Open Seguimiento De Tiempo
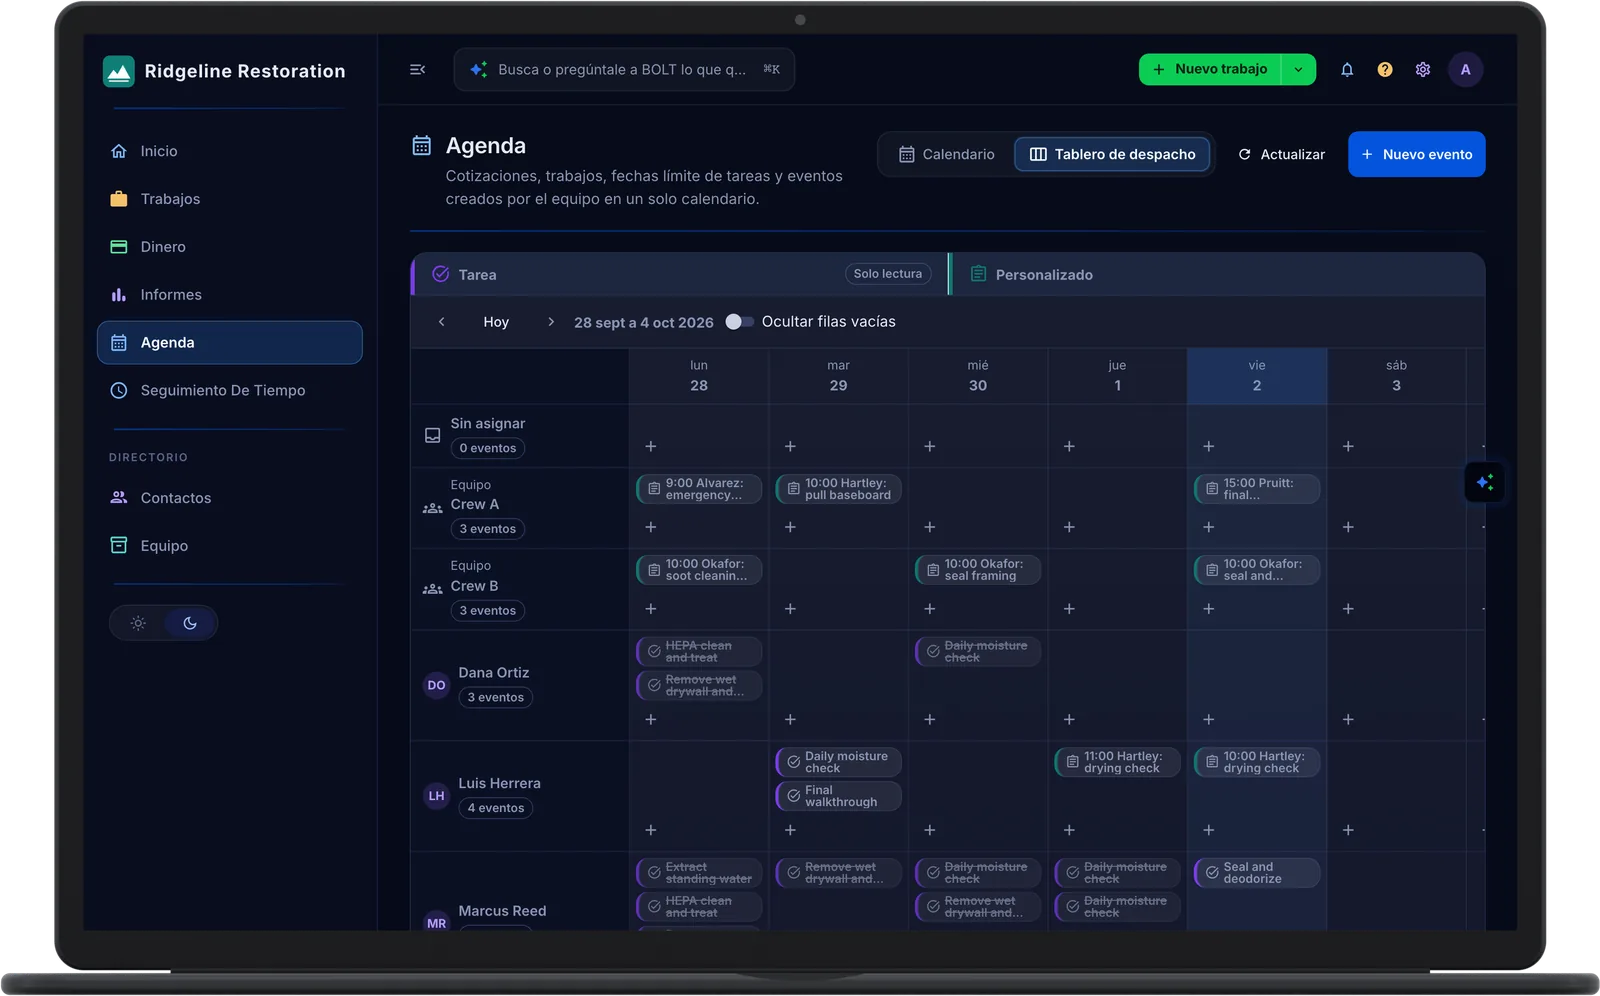The width and height of the screenshot is (1600, 996). point(229,391)
